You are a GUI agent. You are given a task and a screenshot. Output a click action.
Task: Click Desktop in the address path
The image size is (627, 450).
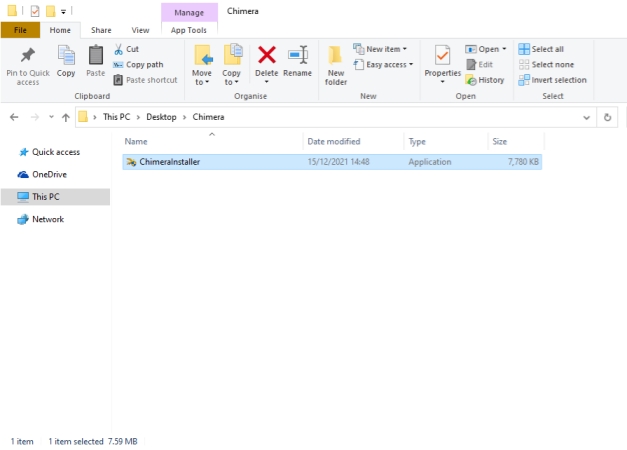pyautogui.click(x=161, y=117)
